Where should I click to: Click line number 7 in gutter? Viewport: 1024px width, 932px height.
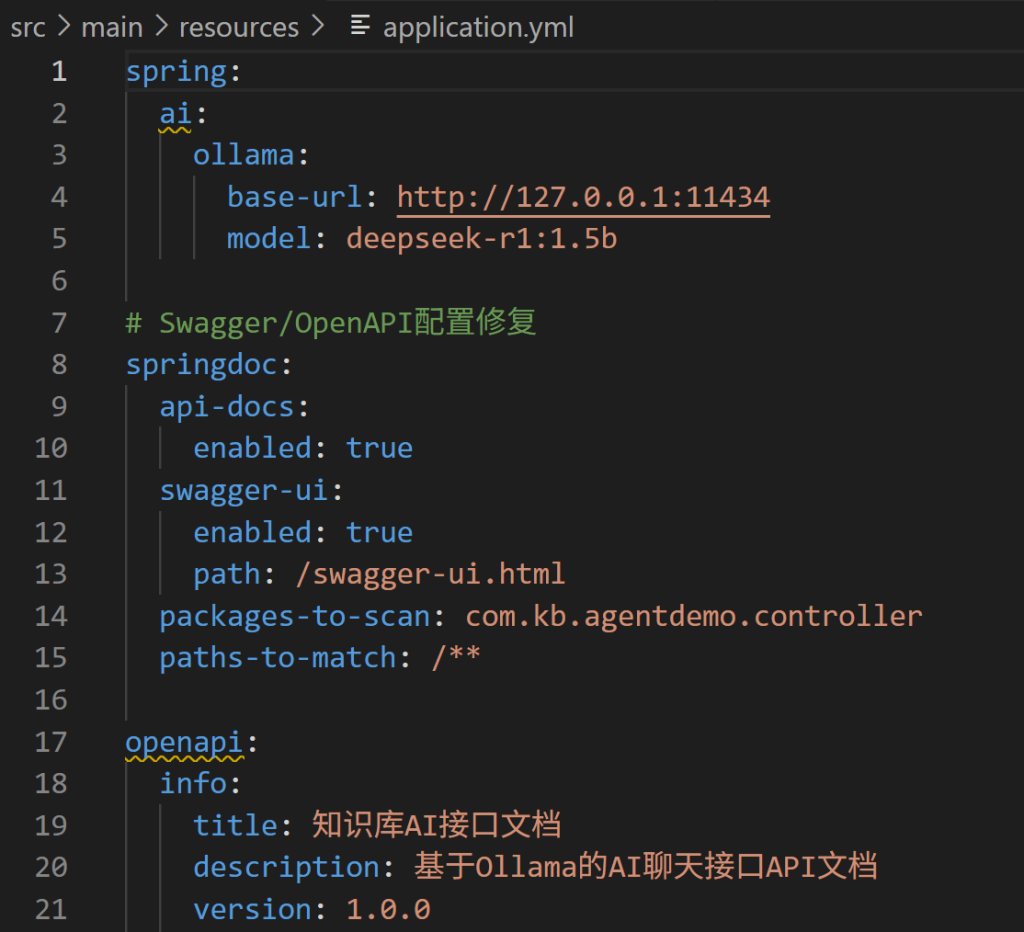click(x=59, y=323)
